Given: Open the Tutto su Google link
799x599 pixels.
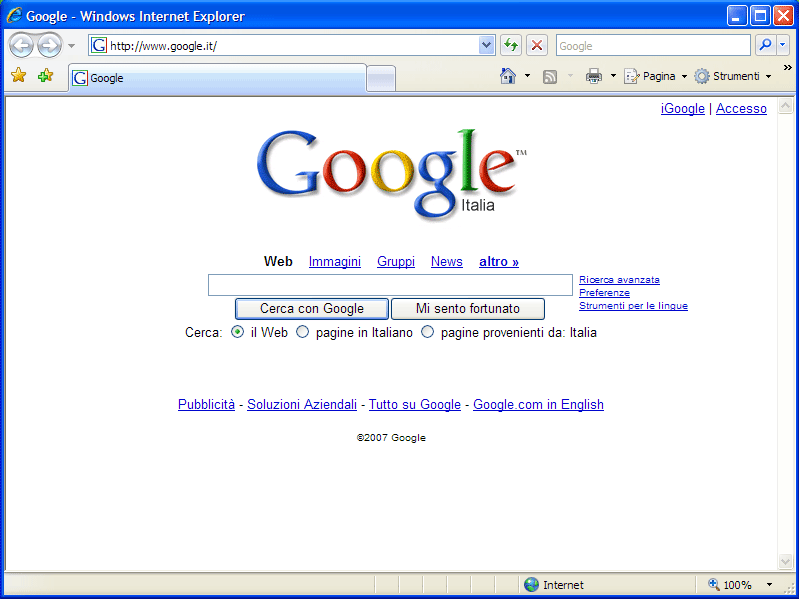Looking at the screenshot, I should [x=415, y=404].
